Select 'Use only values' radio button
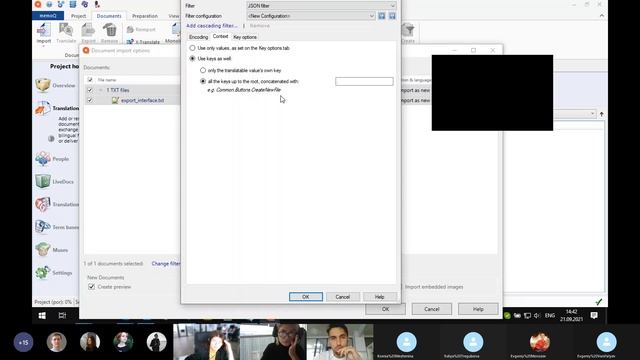This screenshot has height=360, width=640. pyautogui.click(x=192, y=48)
